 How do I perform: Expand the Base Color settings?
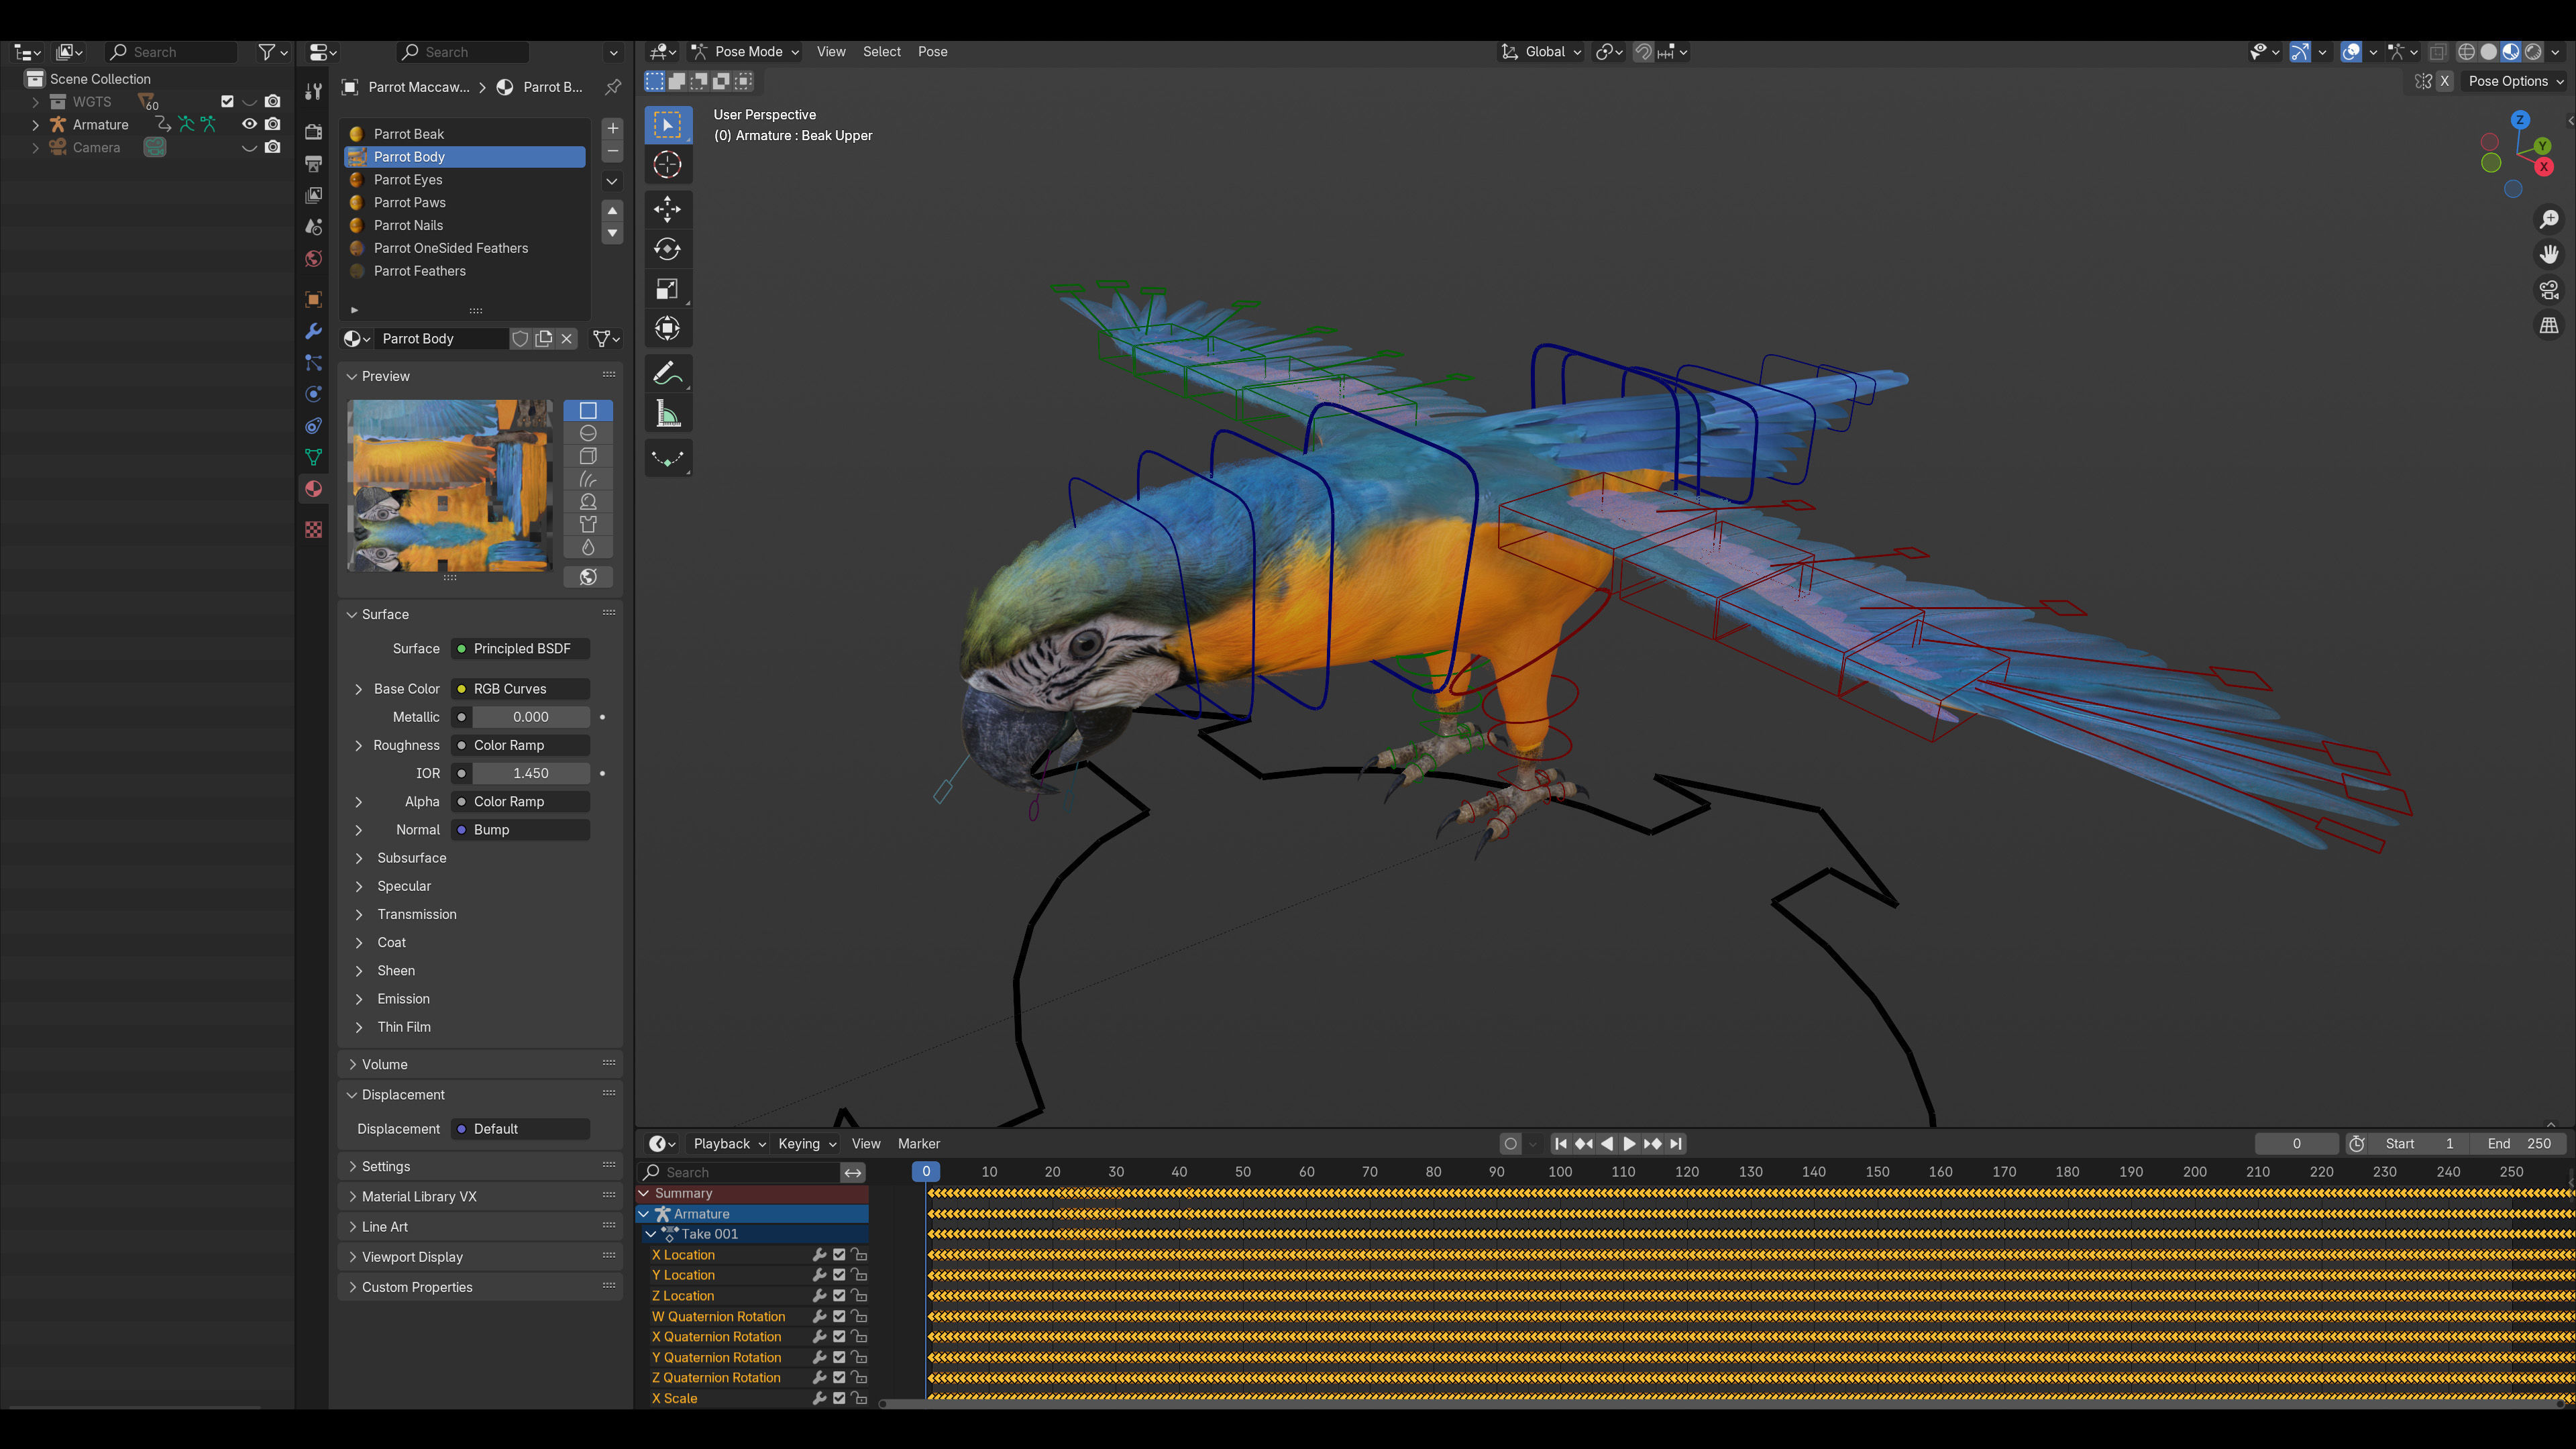358,689
